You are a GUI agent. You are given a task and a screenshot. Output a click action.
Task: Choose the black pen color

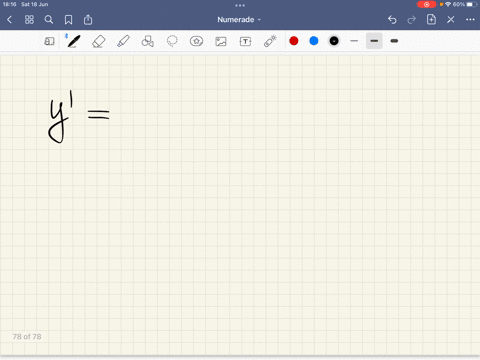point(334,41)
